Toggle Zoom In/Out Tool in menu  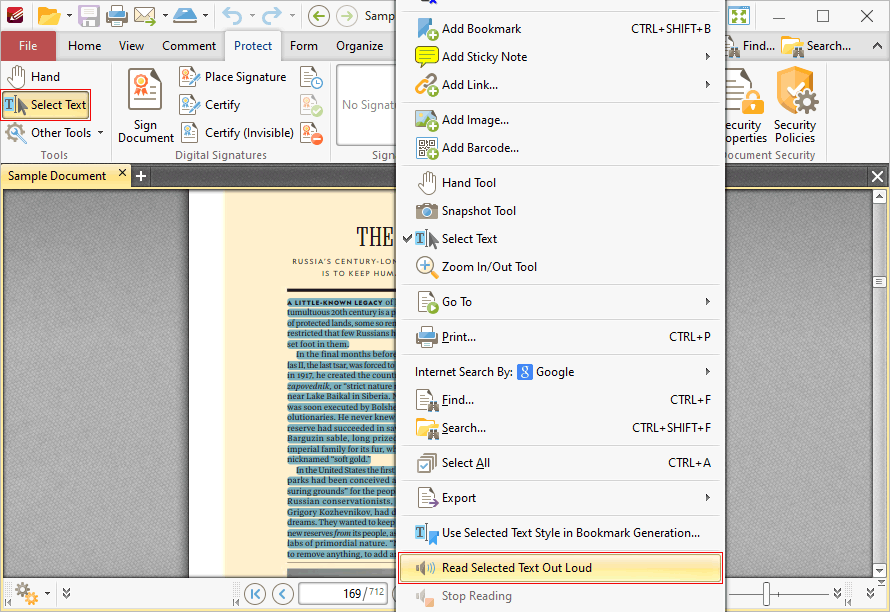(x=489, y=267)
